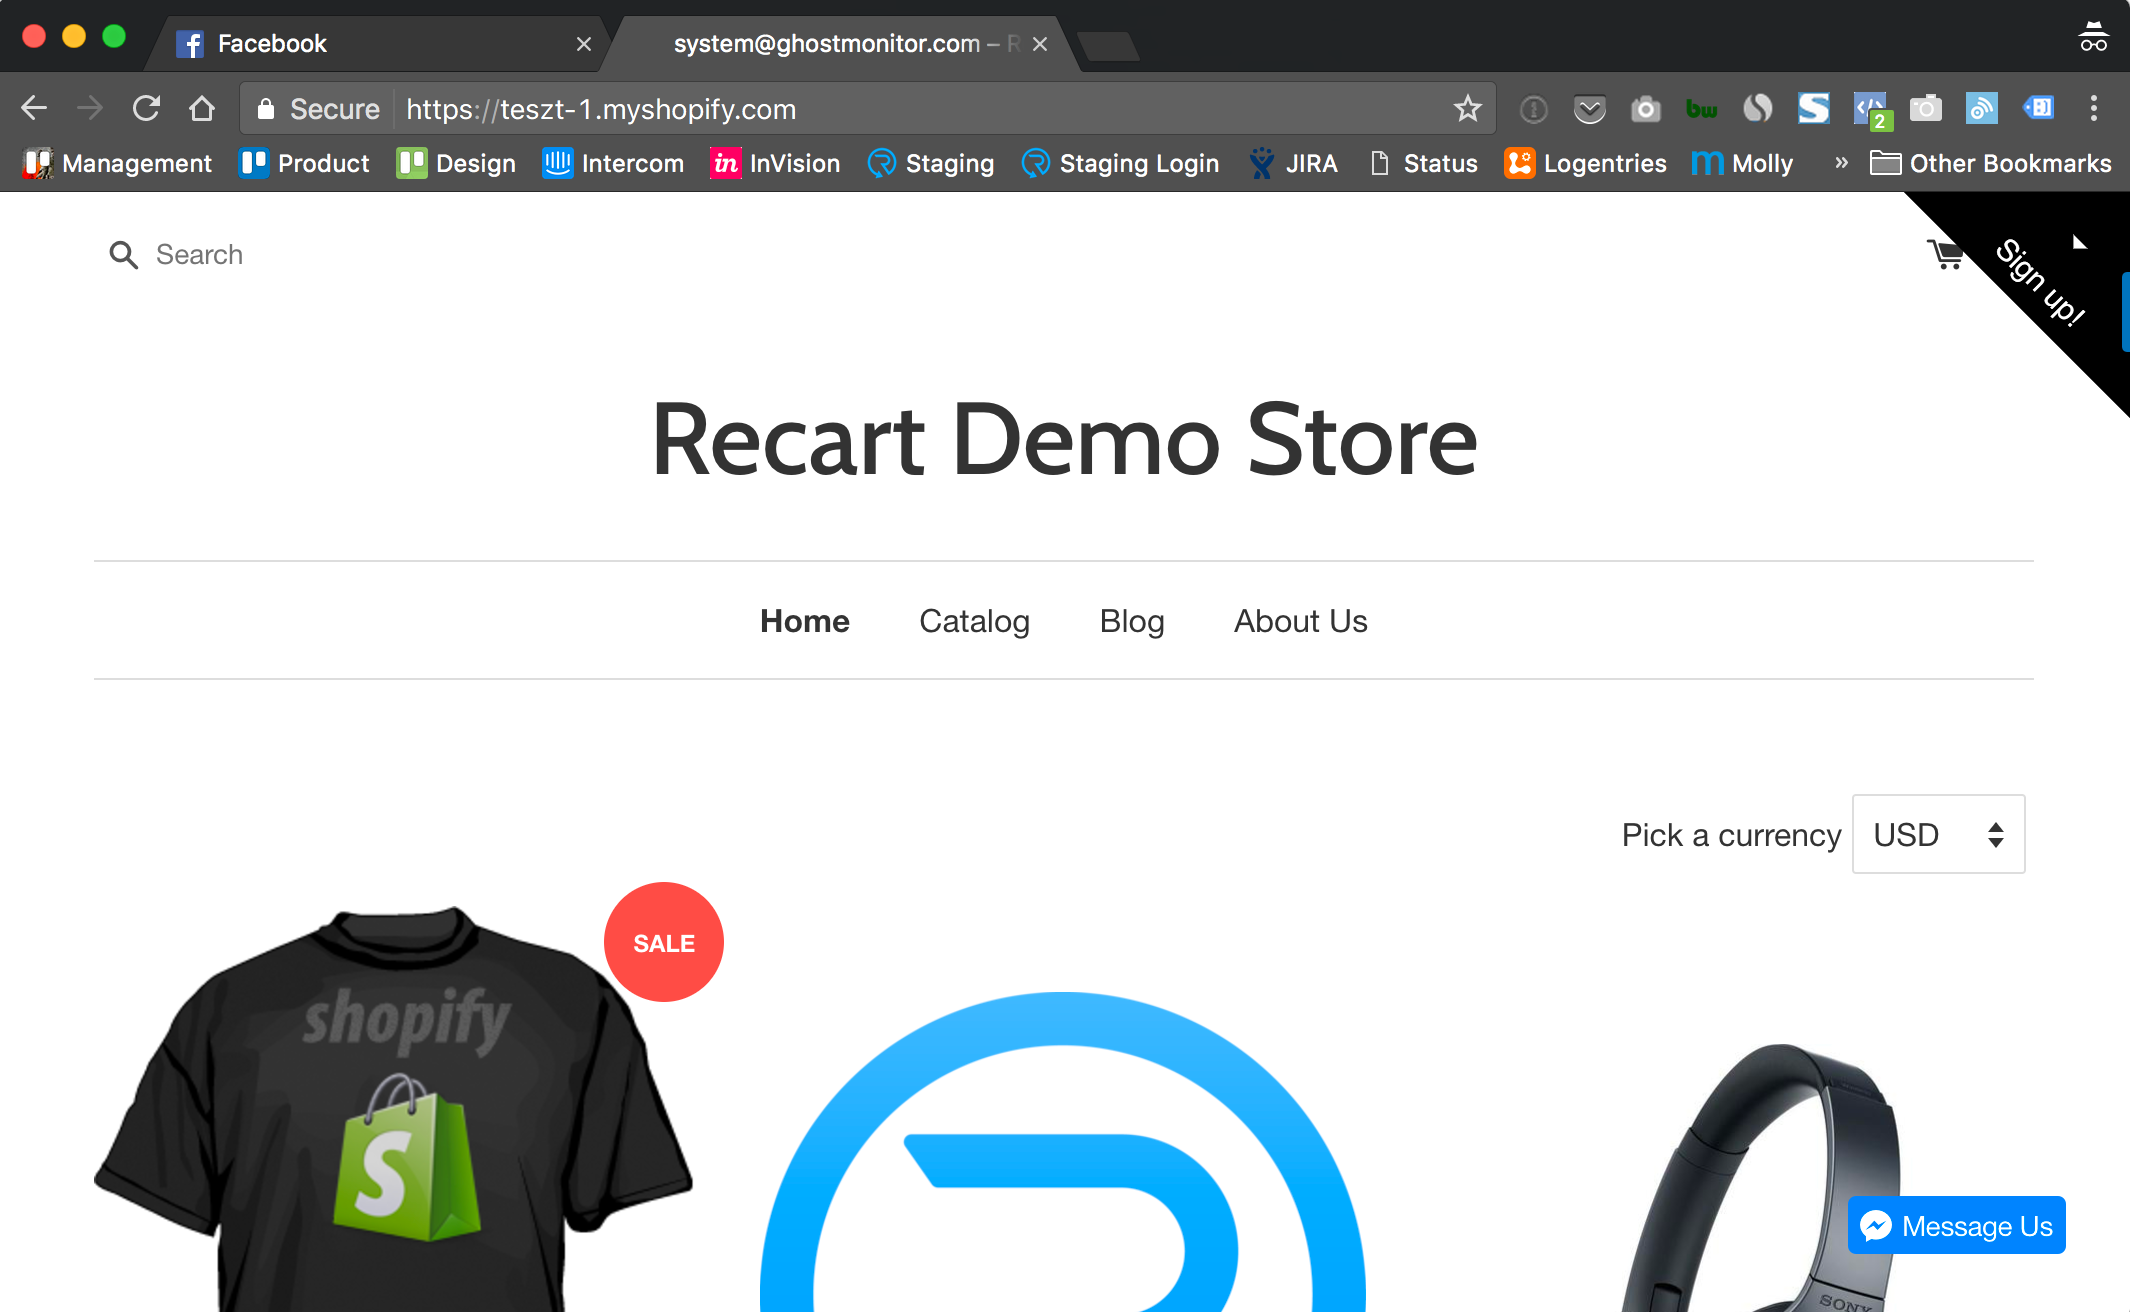Switch to the Facebook tab
The height and width of the screenshot is (1312, 2130).
[x=380, y=44]
